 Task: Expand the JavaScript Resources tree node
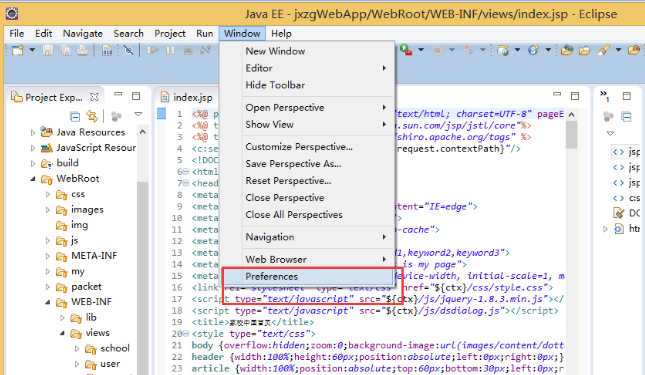click(32, 148)
